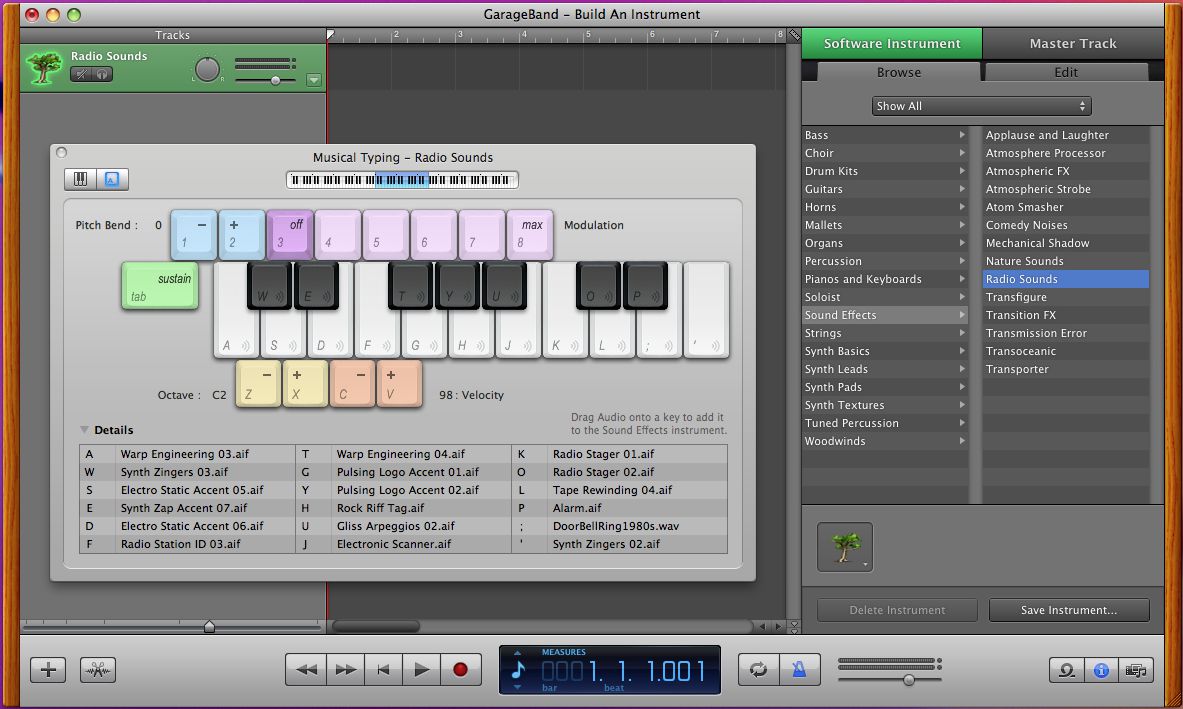
Task: Open the loop browser
Action: (x=1067, y=670)
